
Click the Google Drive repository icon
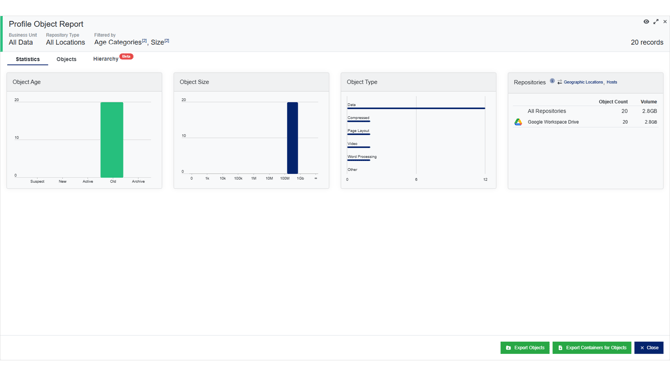tap(518, 122)
